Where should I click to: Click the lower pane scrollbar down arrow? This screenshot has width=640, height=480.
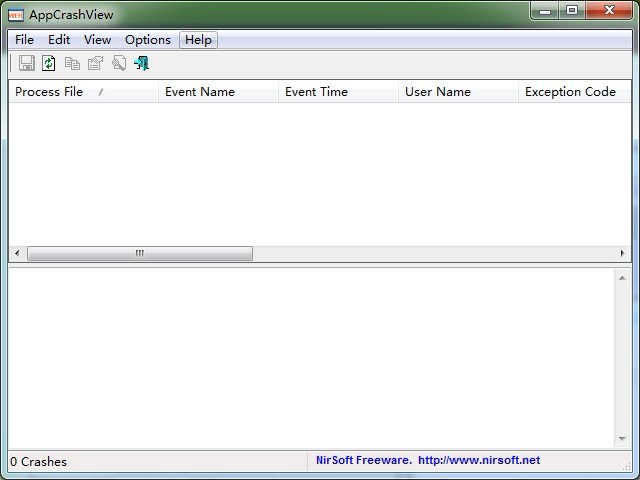[x=622, y=439]
